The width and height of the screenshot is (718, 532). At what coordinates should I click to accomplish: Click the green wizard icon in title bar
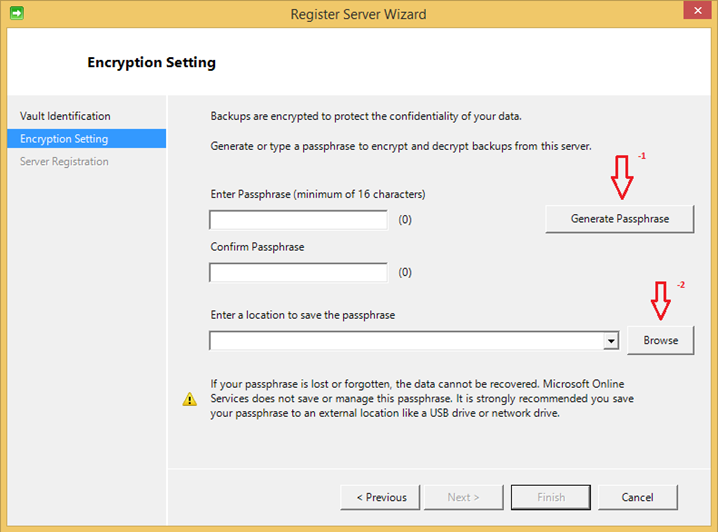pos(17,13)
